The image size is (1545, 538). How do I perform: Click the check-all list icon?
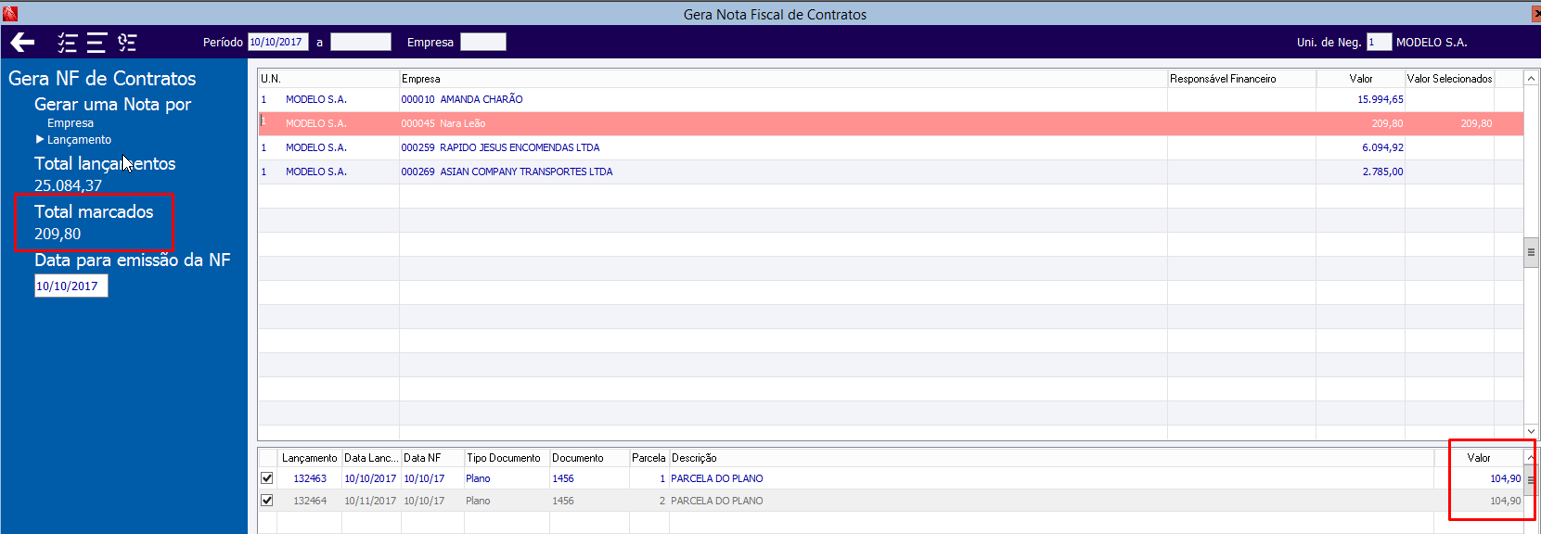(x=68, y=42)
